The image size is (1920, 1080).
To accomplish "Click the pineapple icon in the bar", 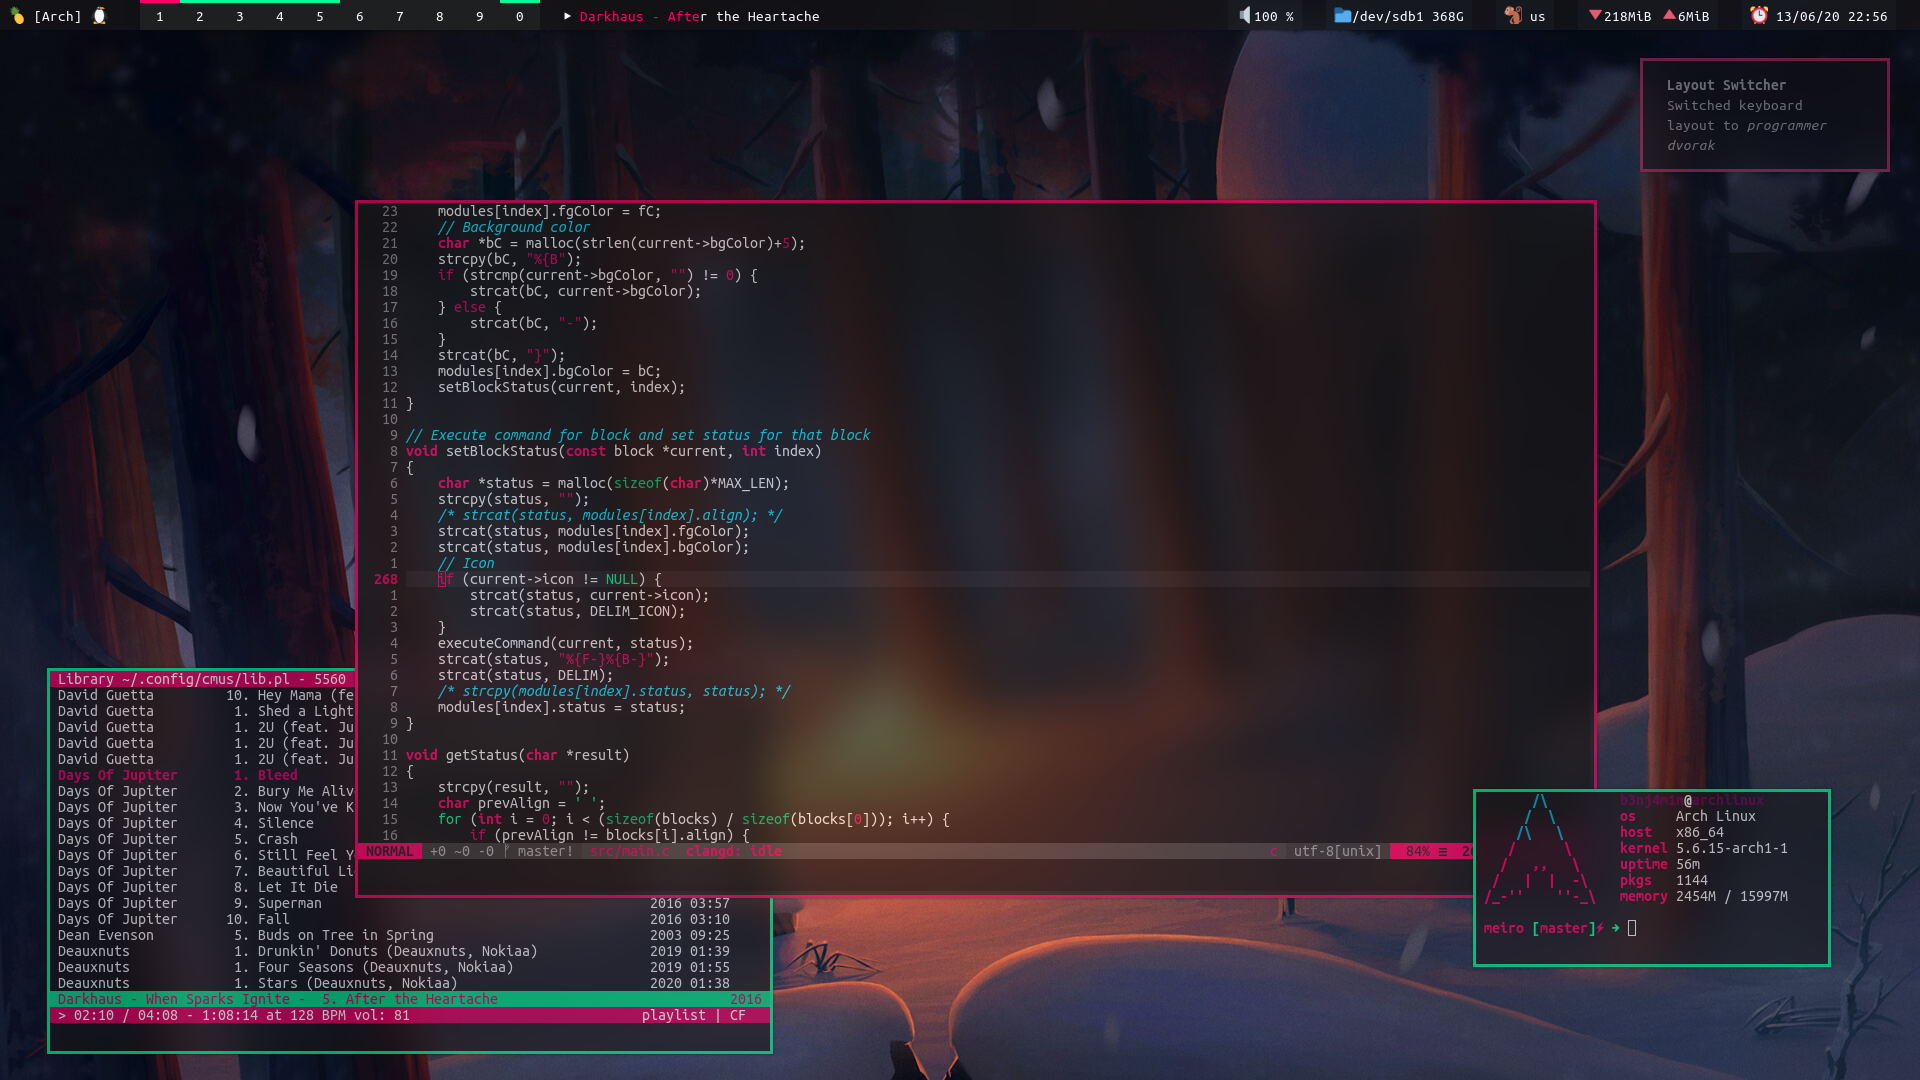I will [x=17, y=16].
